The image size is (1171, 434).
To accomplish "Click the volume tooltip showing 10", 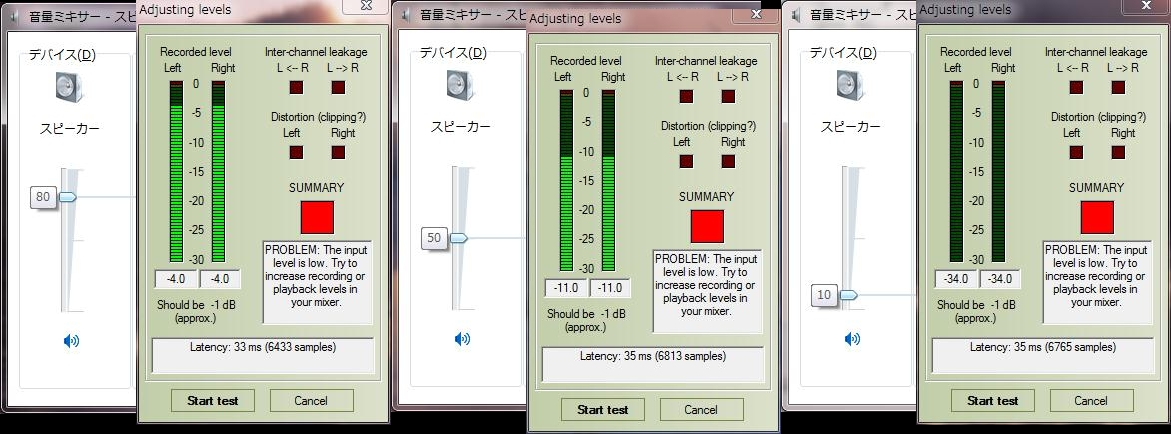I will (824, 295).
